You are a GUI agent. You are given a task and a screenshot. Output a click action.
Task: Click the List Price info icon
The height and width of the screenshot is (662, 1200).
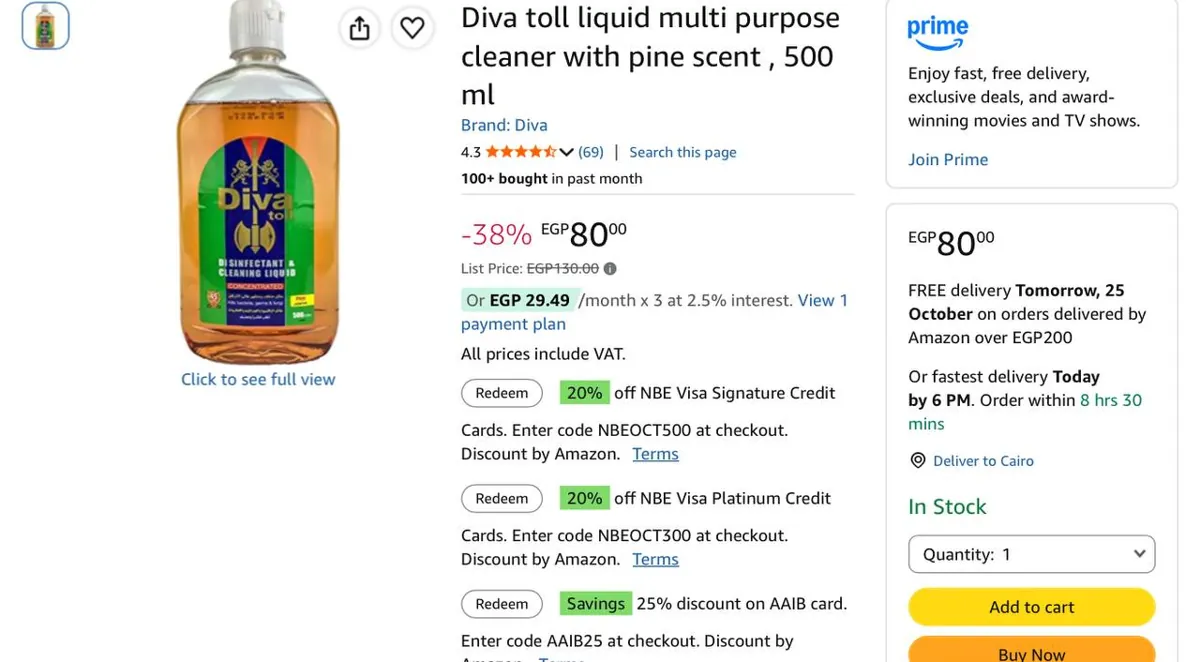(610, 269)
